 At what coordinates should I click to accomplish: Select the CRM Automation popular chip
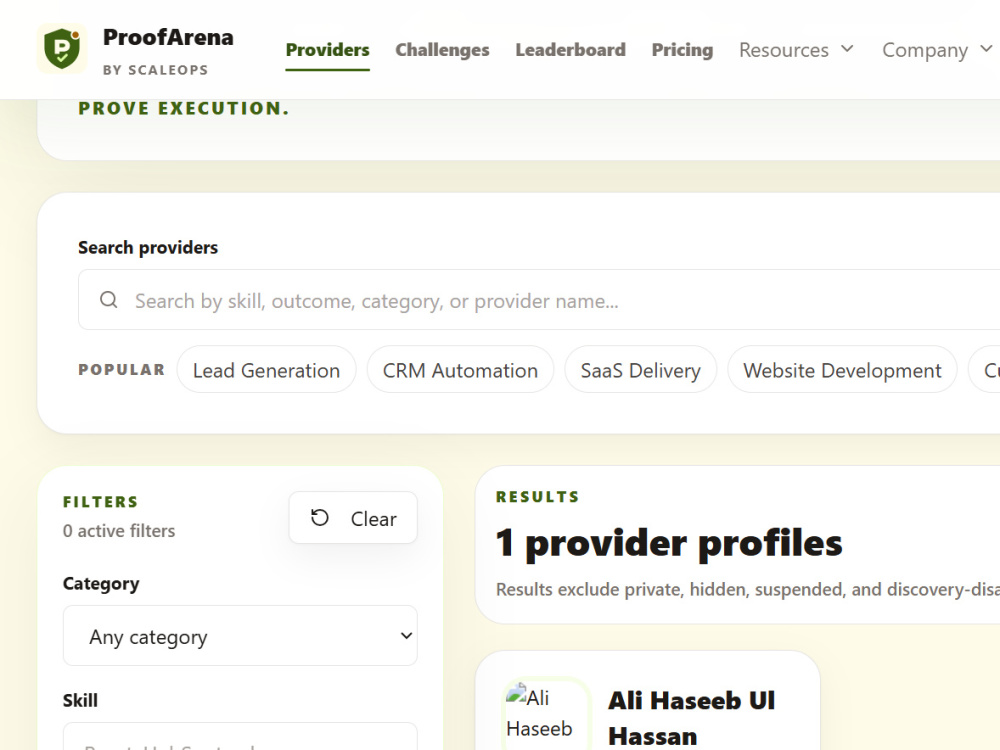[x=460, y=370]
